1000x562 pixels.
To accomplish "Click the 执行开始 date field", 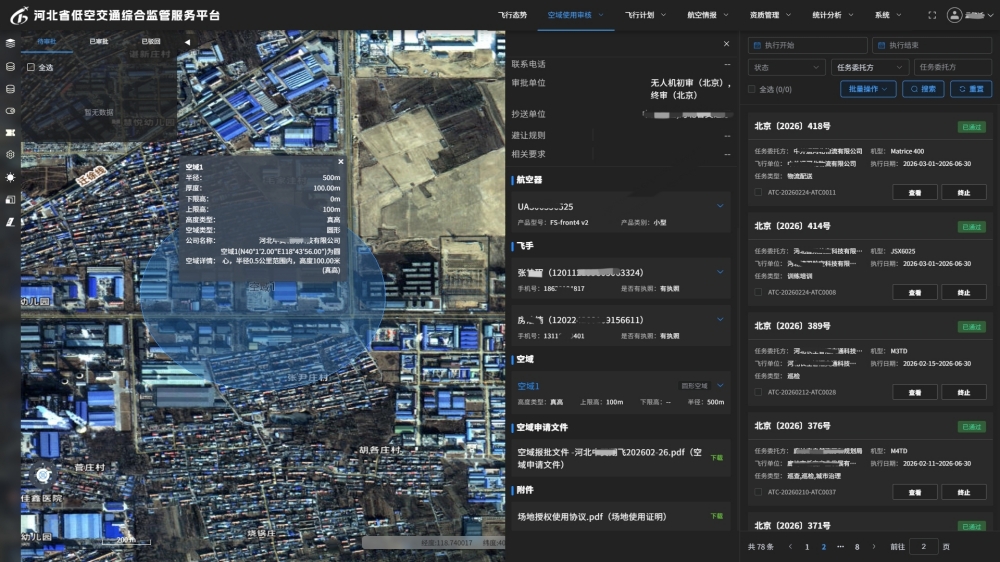I will pos(808,45).
